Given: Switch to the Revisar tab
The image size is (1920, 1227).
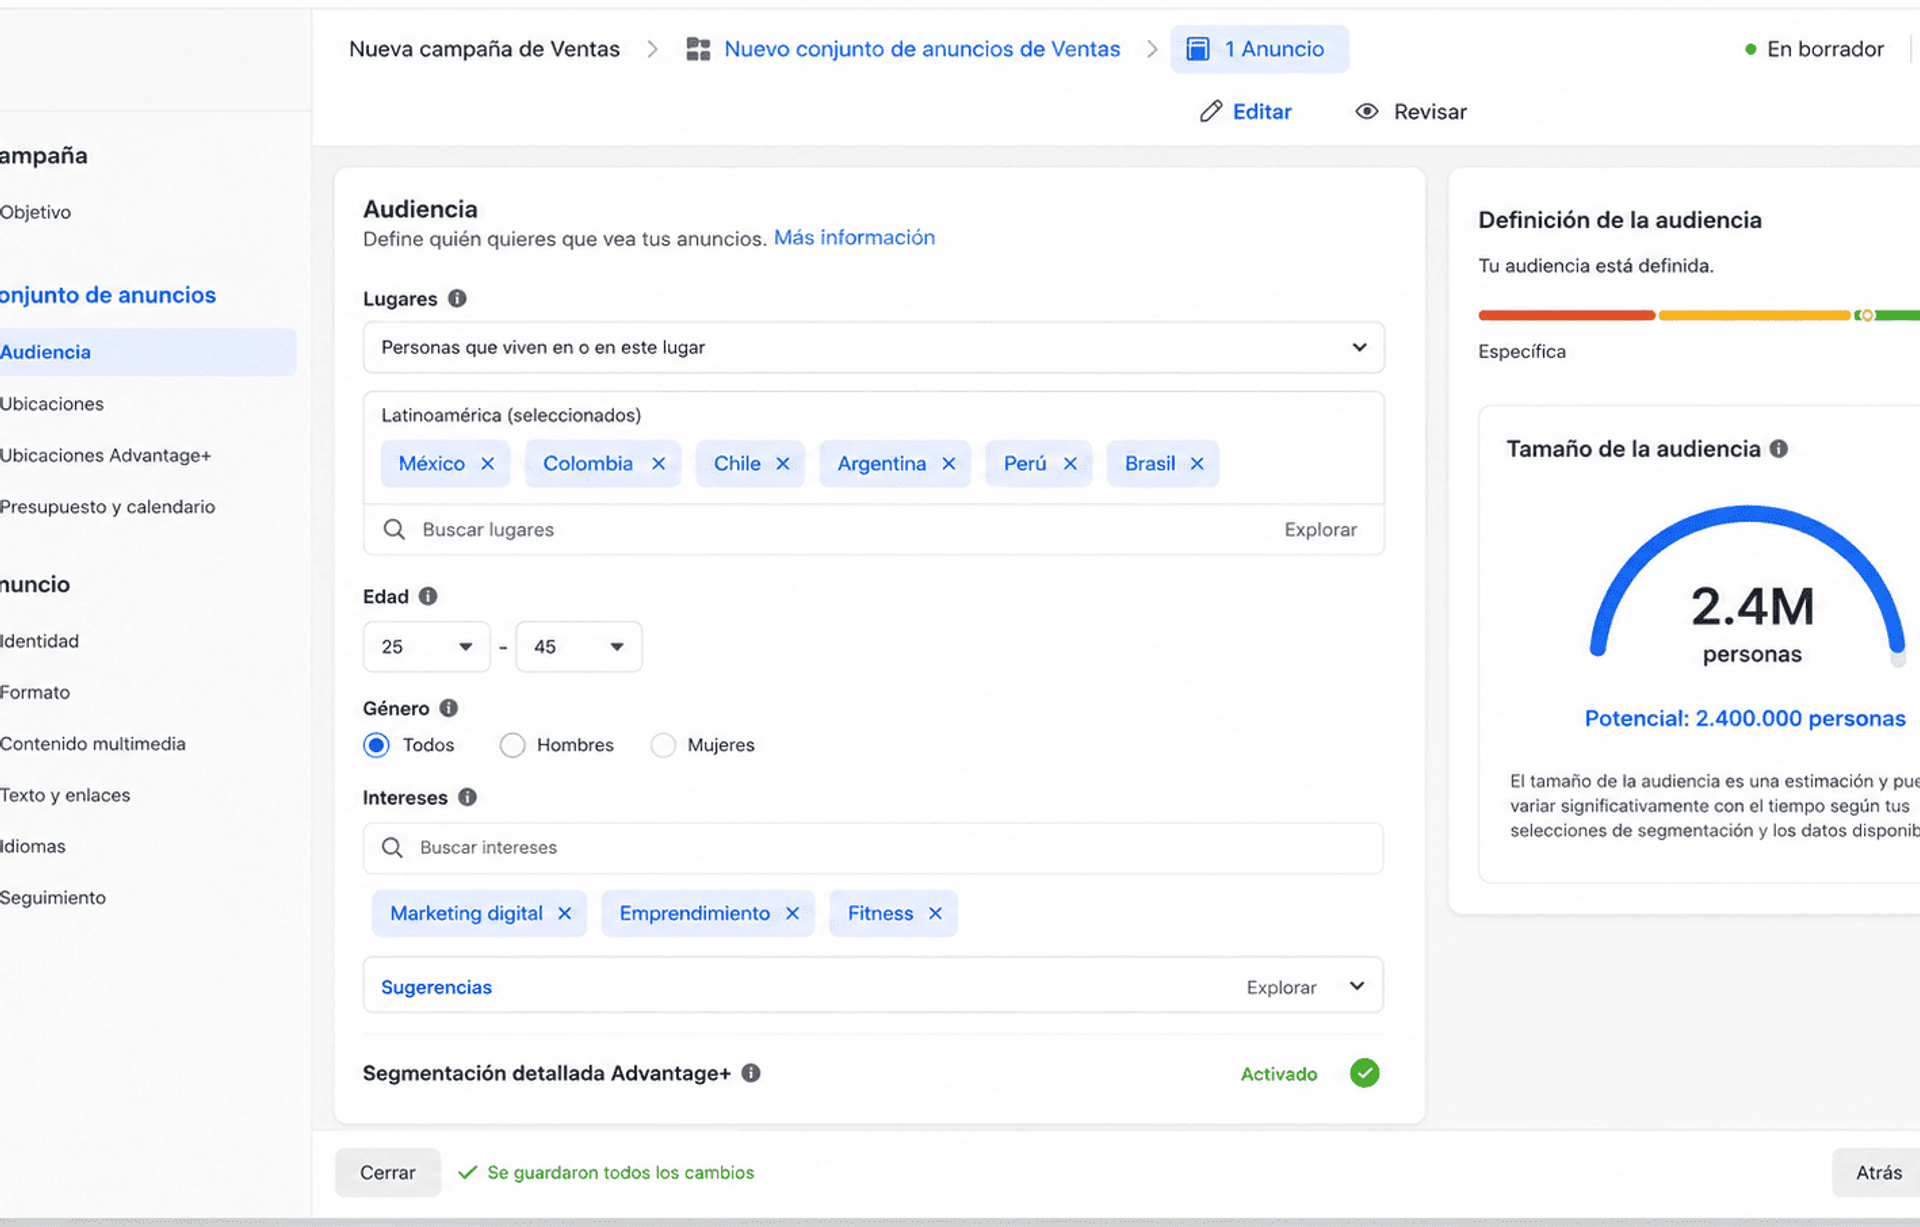Looking at the screenshot, I should (1411, 111).
